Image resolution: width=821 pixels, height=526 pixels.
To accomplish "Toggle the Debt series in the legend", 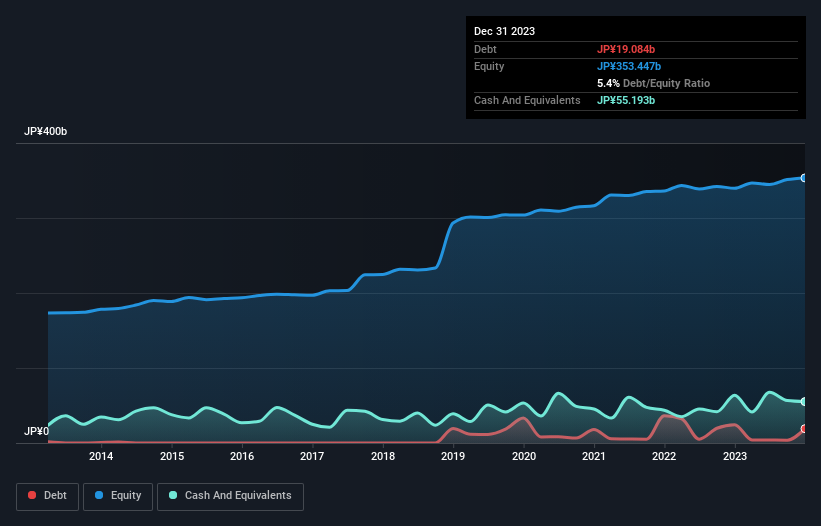I will click(x=46, y=495).
